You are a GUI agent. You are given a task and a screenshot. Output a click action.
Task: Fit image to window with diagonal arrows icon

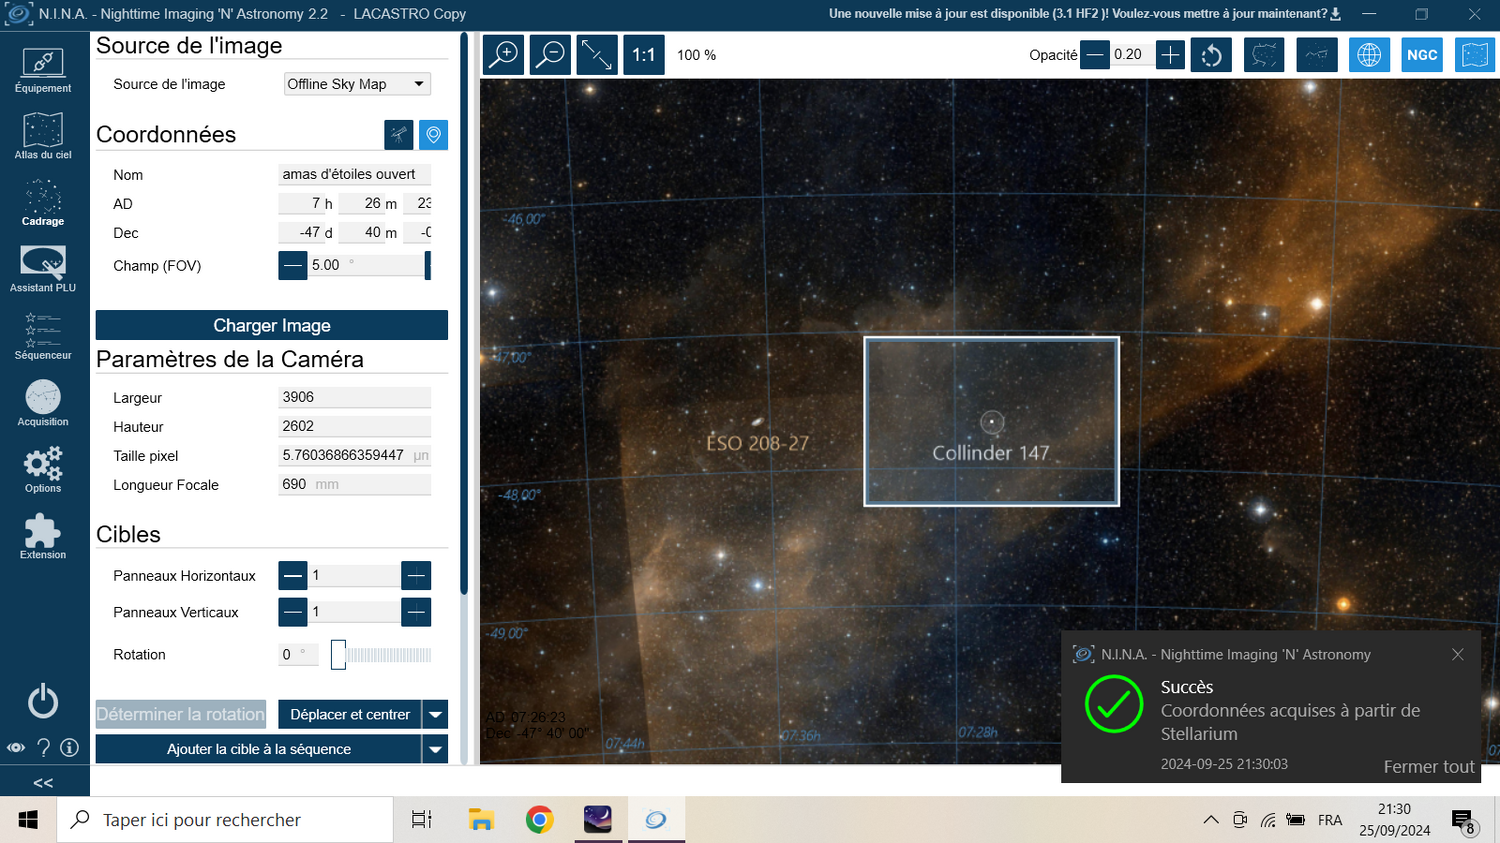[x=597, y=55]
